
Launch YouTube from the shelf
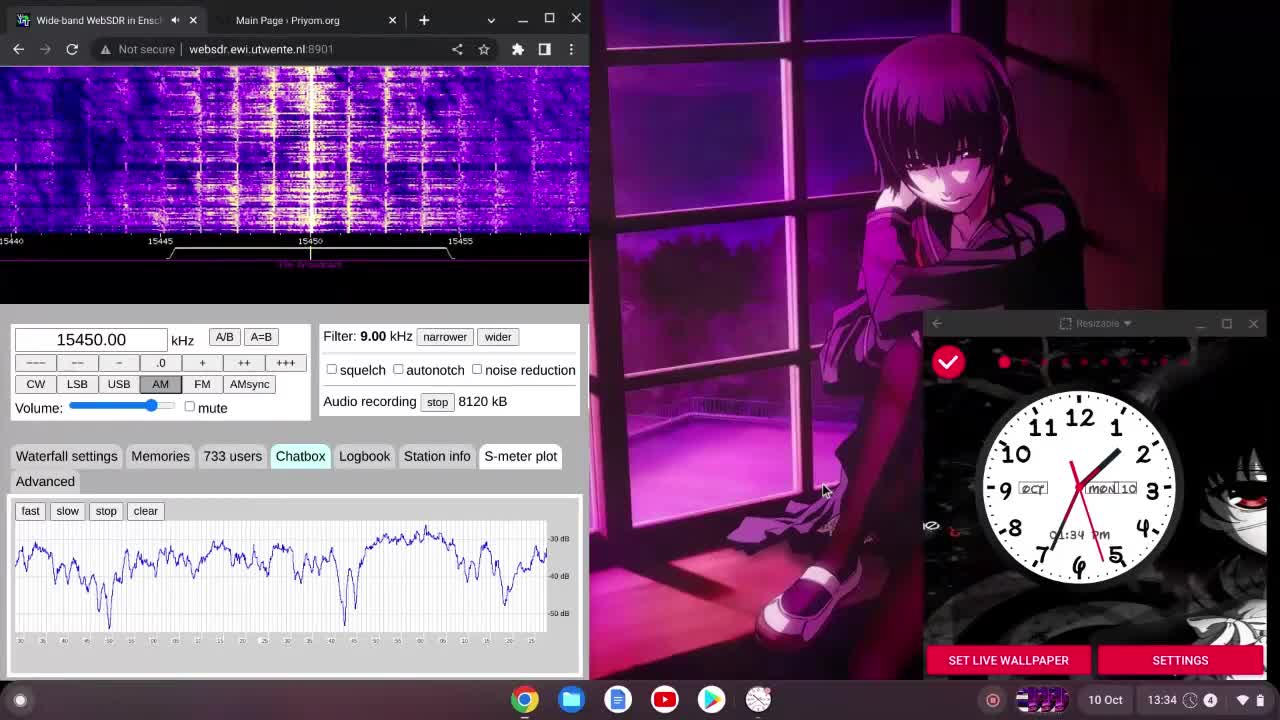pyautogui.click(x=665, y=700)
